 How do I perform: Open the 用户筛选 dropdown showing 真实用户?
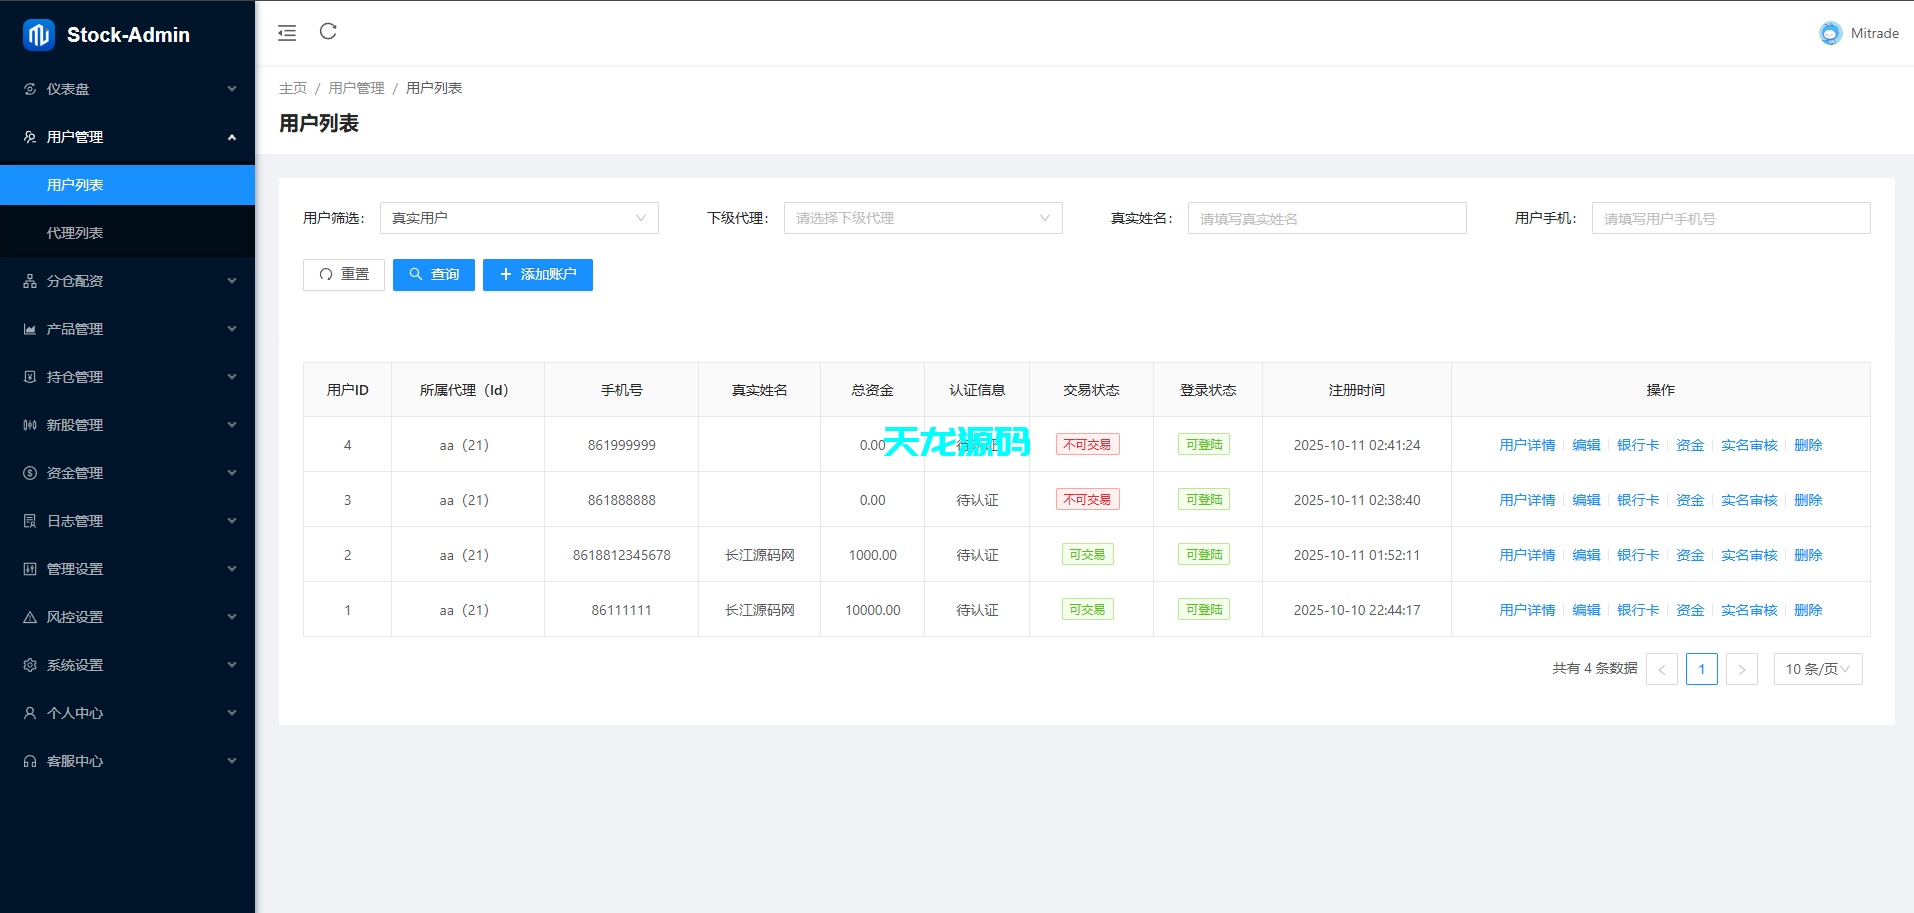tap(519, 218)
